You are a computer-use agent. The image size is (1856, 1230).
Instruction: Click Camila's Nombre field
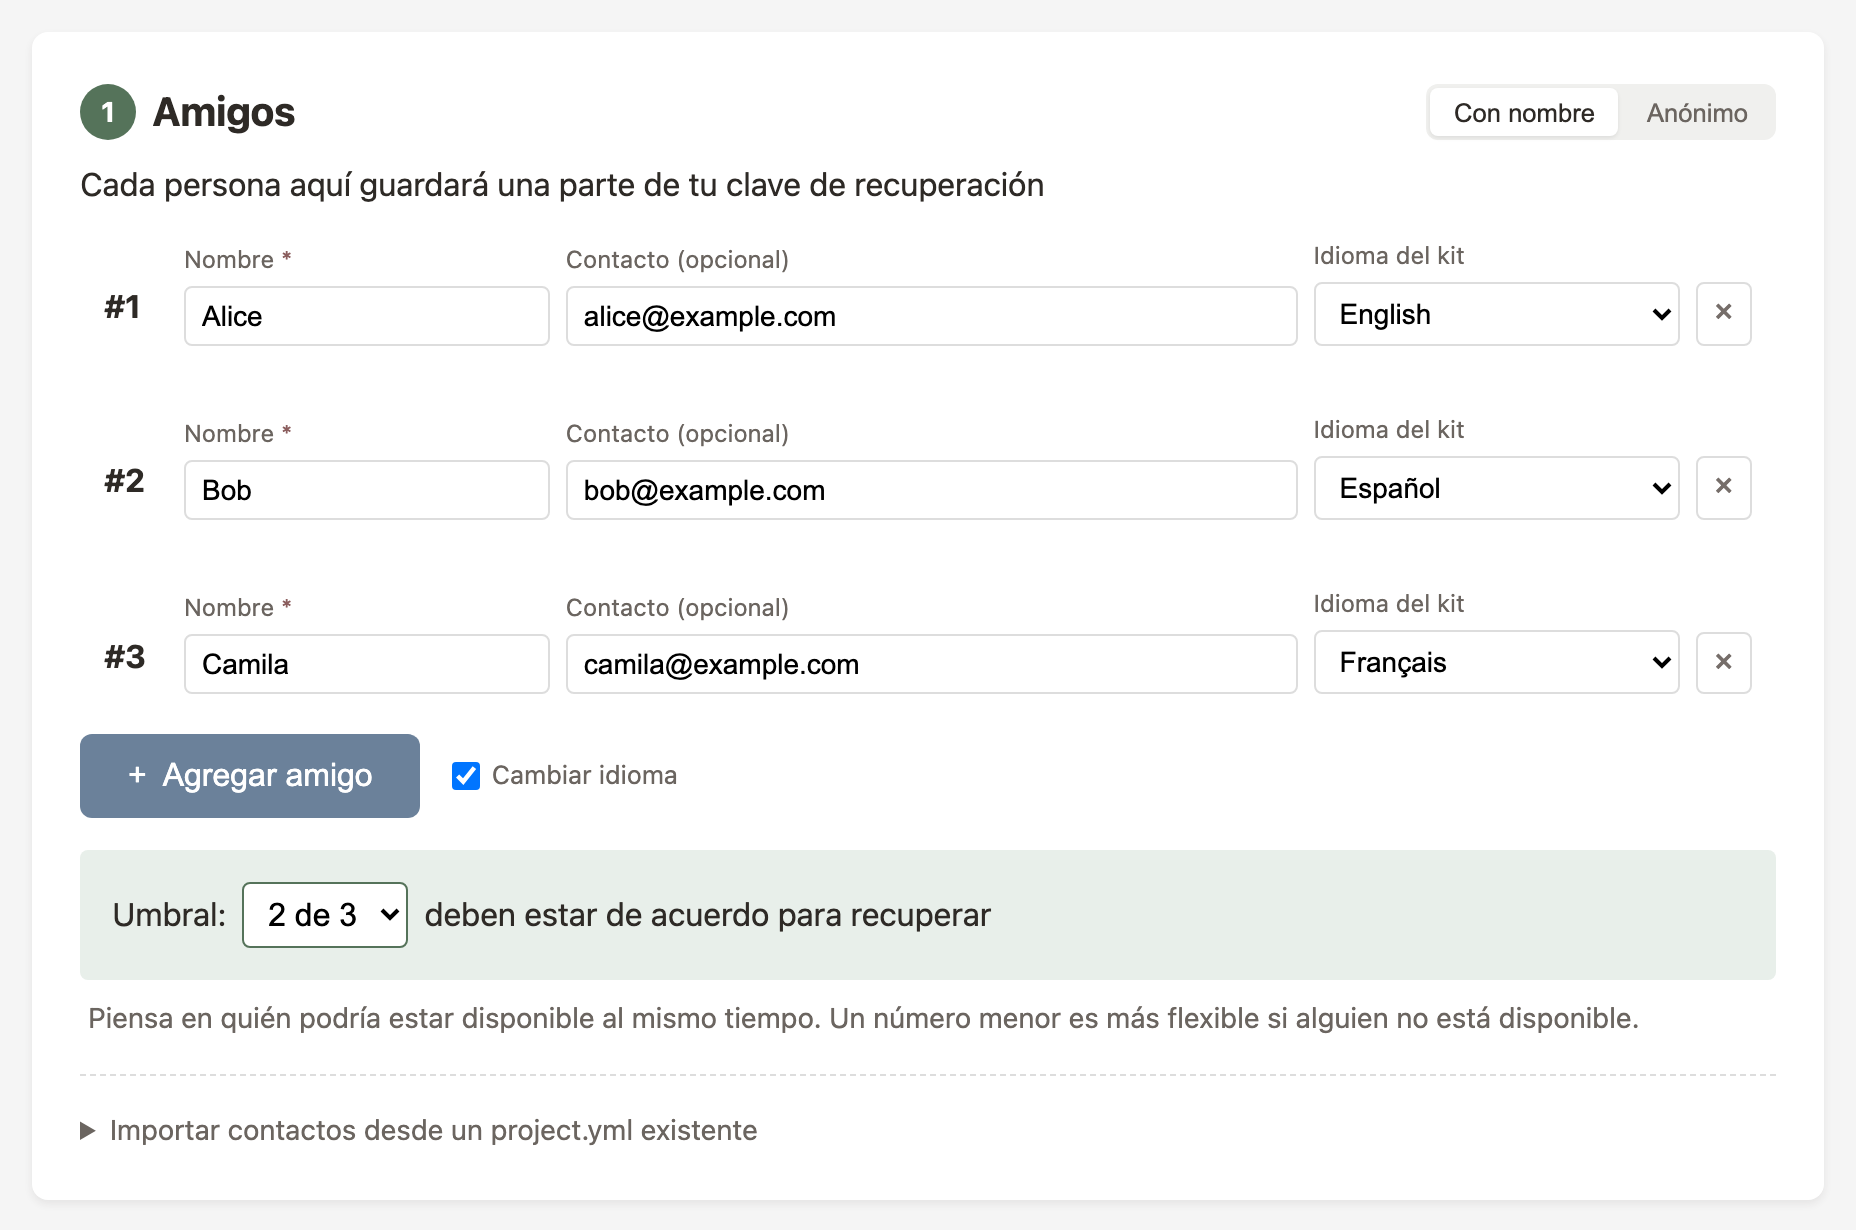tap(366, 663)
